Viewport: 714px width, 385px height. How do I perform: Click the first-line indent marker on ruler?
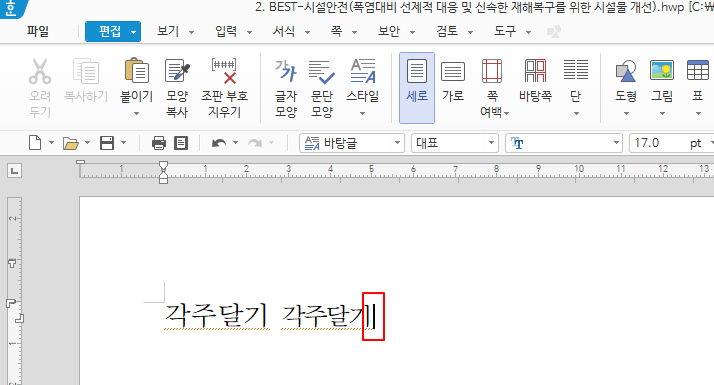pos(163,166)
